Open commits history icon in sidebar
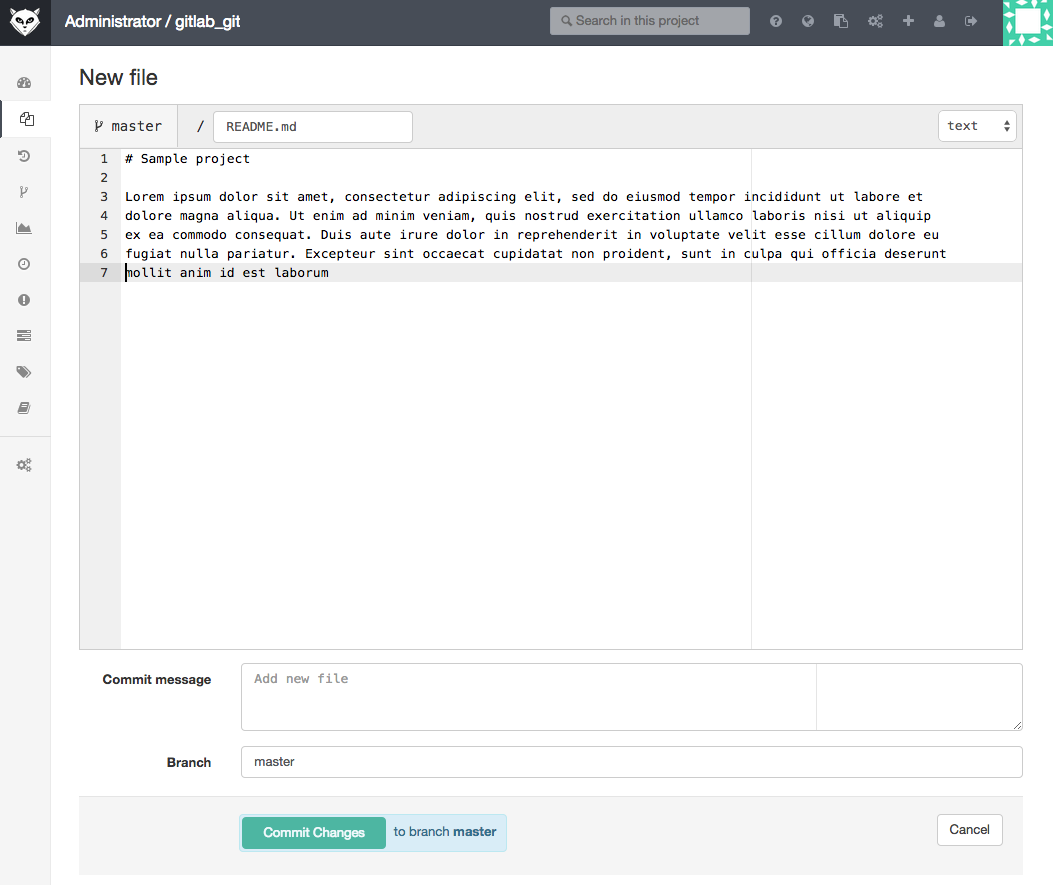This screenshot has width=1053, height=885. [24, 156]
